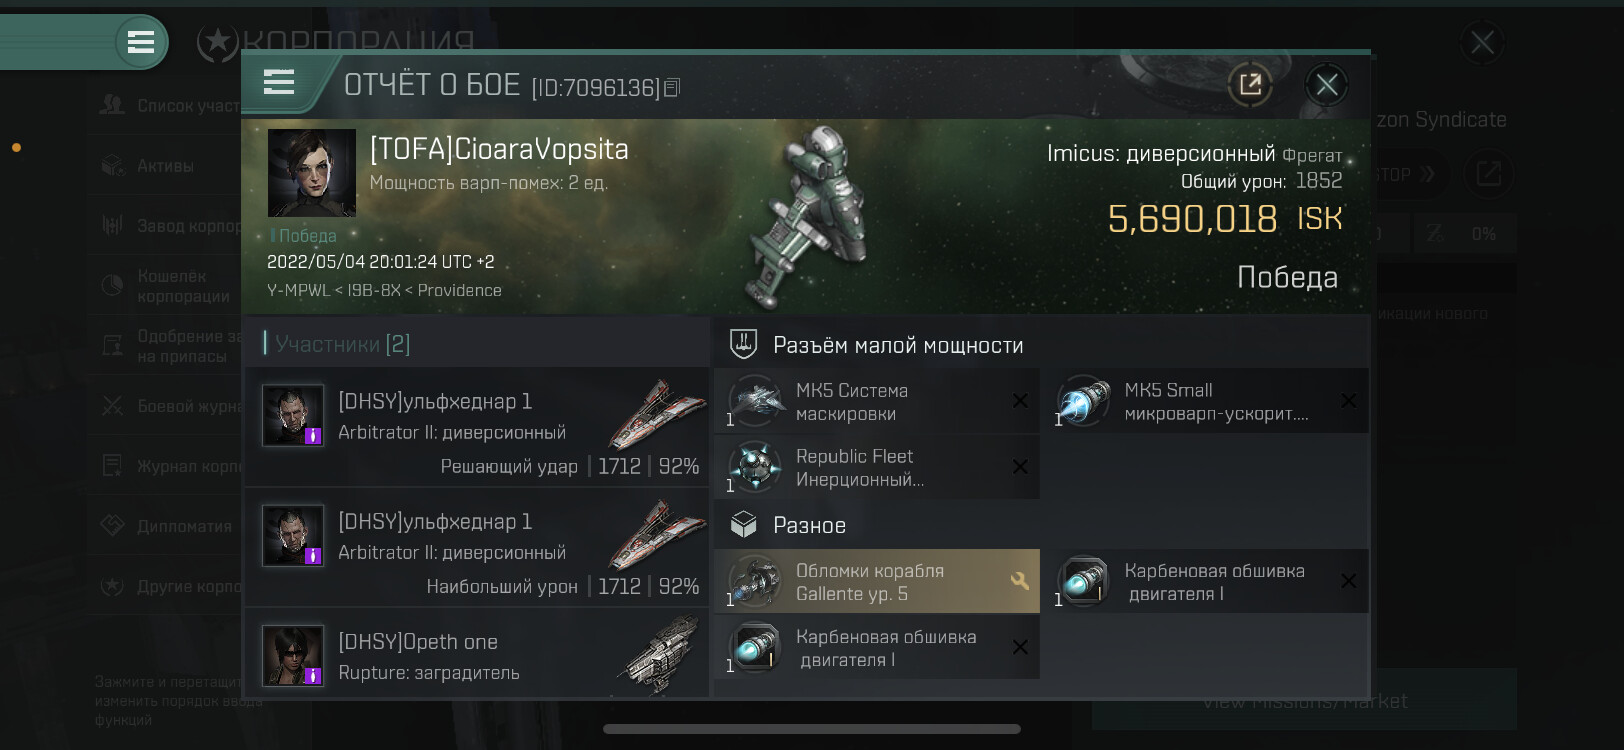Open CioaraVopsita pilot portrait
The image size is (1624, 750).
(312, 172)
